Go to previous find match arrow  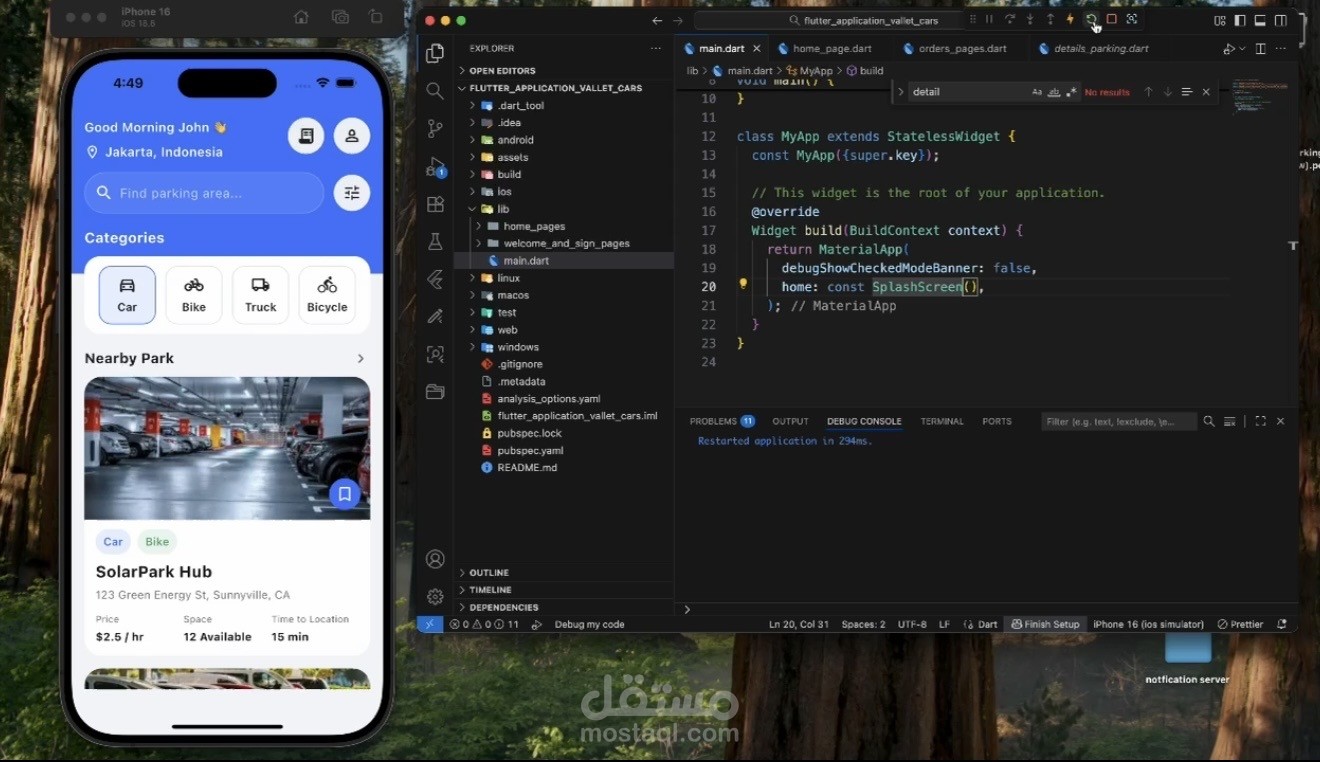[x=1148, y=92]
